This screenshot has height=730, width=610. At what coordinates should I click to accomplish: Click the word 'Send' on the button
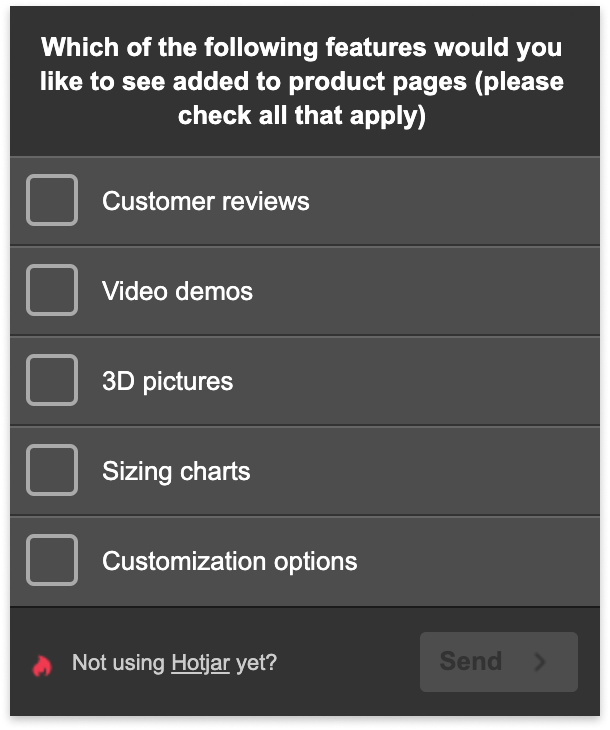[x=471, y=661]
